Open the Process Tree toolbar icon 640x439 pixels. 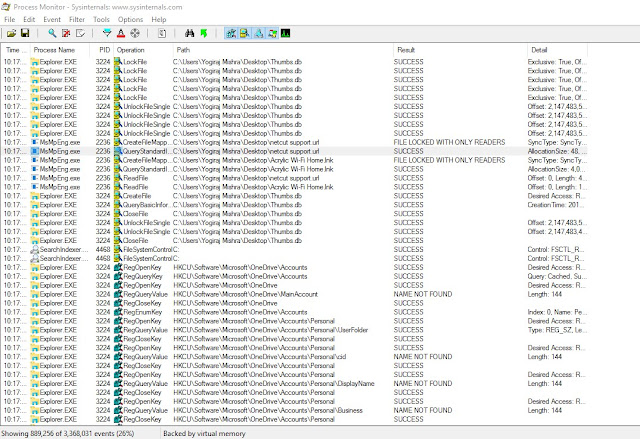[x=162, y=33]
